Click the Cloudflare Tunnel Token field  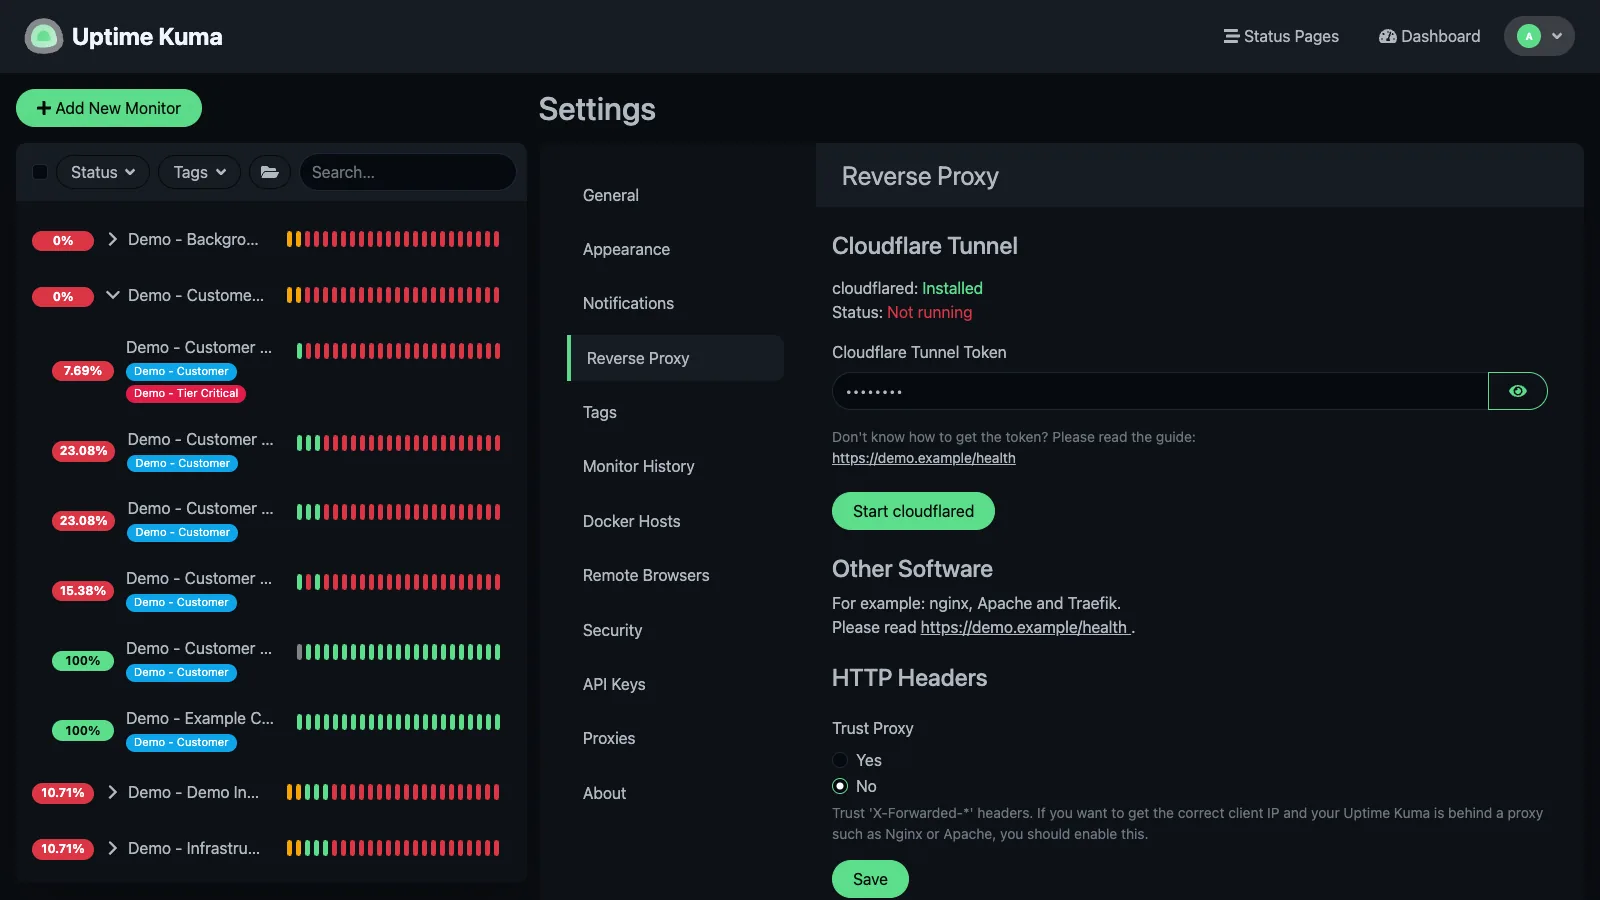point(1160,391)
